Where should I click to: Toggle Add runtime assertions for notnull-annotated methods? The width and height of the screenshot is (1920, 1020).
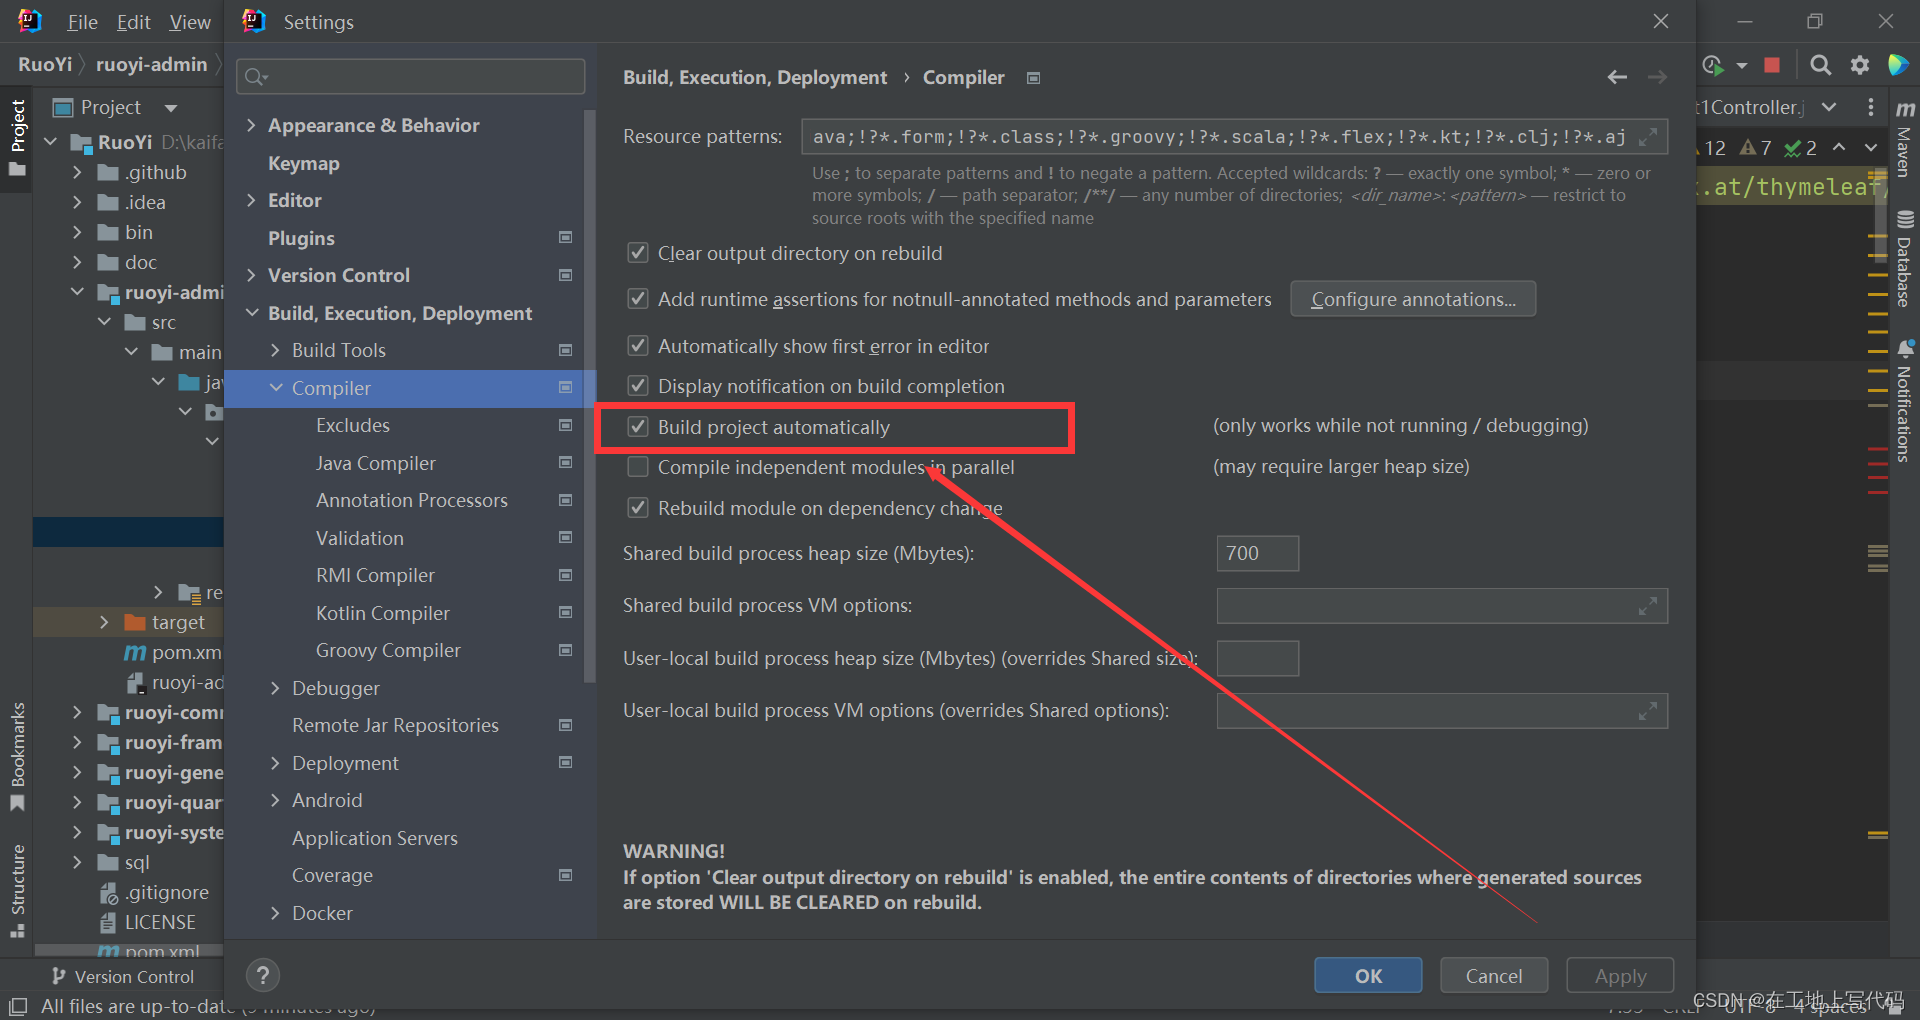pyautogui.click(x=637, y=299)
